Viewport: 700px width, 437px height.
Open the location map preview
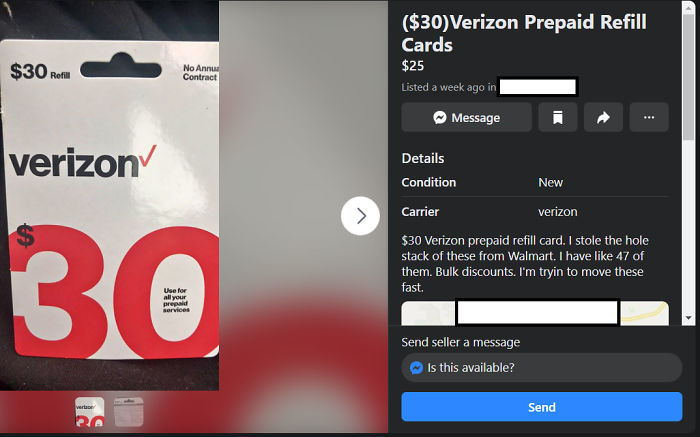(x=535, y=313)
